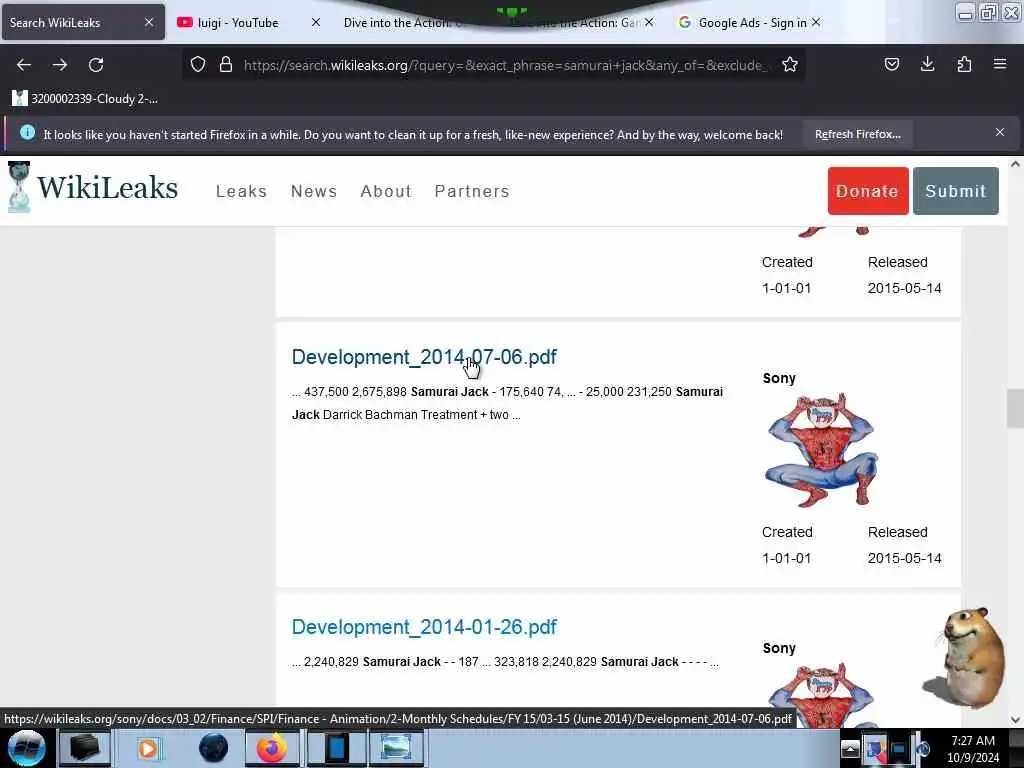Screen dimensions: 1024x768
Task: Click the page scrollbar thumb
Action: tap(1015, 408)
